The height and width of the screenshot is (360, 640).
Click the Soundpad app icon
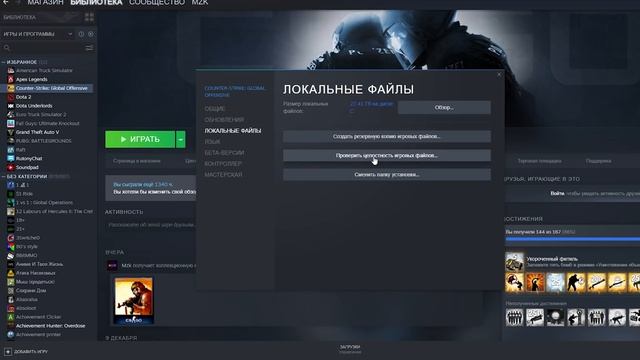(11, 167)
